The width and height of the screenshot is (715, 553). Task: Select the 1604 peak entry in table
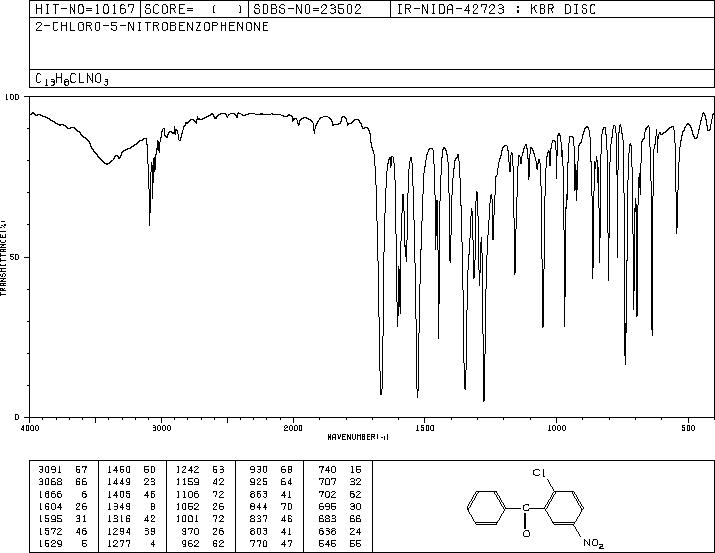pos(62,506)
